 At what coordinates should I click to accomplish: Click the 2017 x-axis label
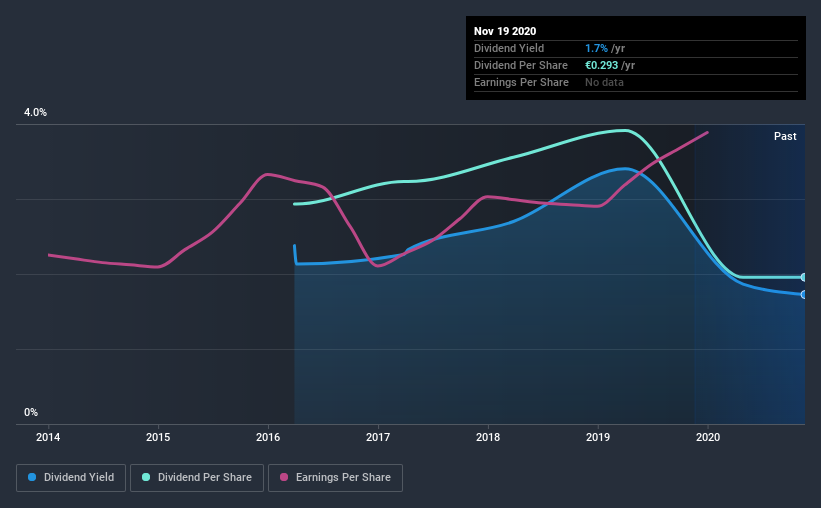point(378,437)
